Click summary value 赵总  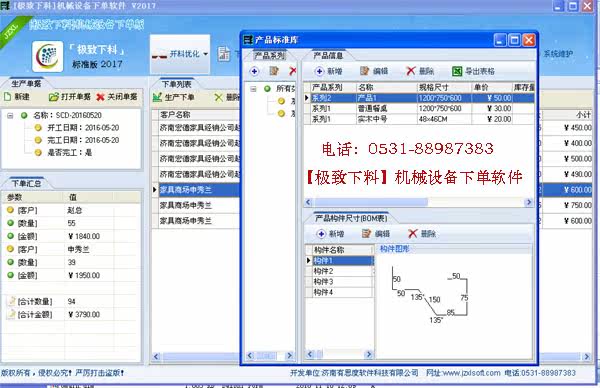coord(75,210)
